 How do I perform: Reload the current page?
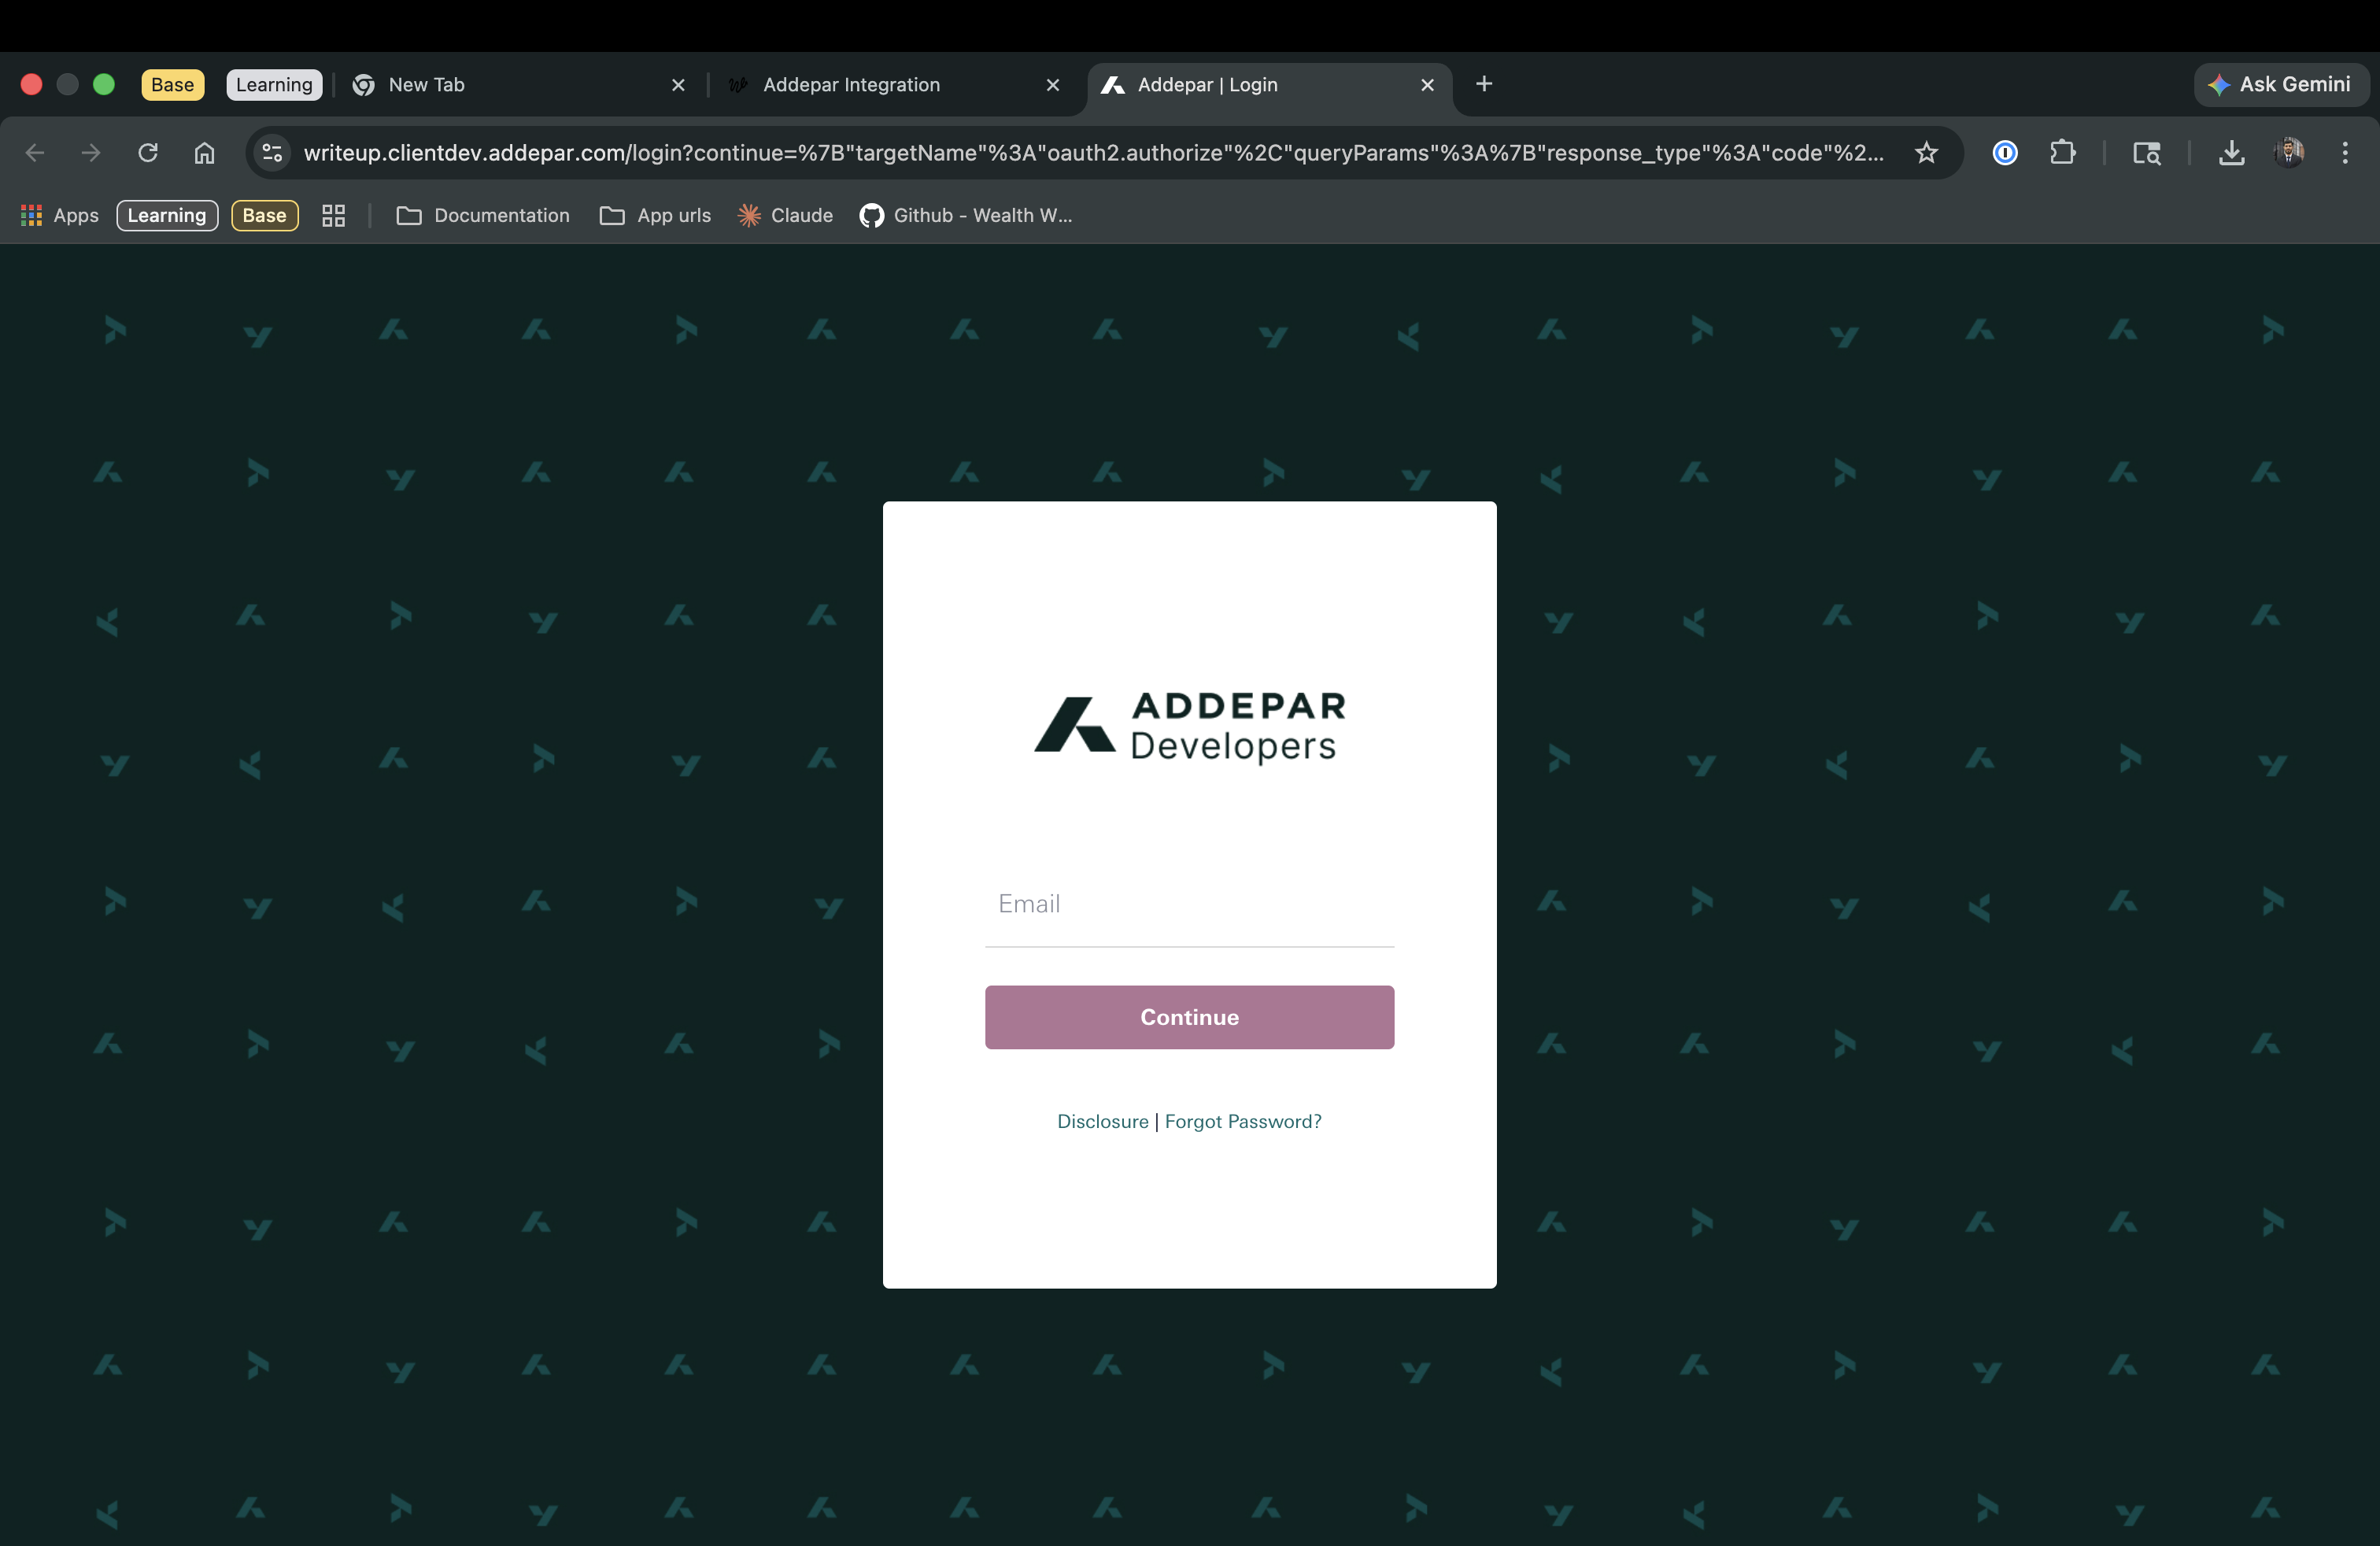(x=148, y=152)
